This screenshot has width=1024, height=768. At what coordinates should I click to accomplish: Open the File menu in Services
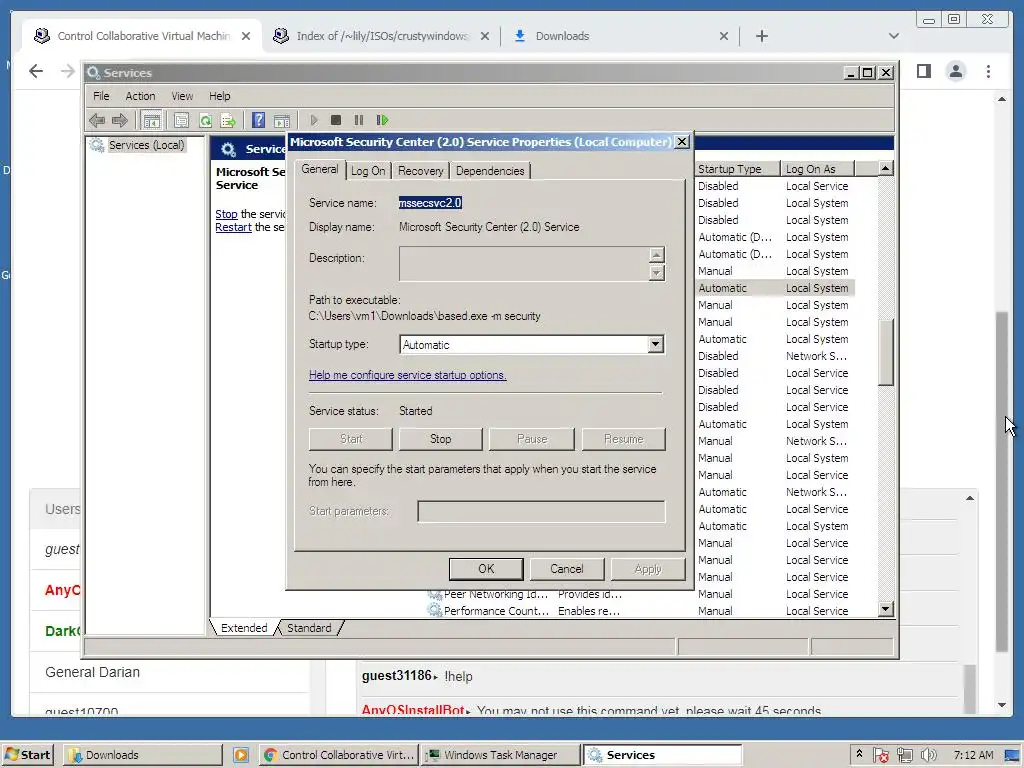101,96
